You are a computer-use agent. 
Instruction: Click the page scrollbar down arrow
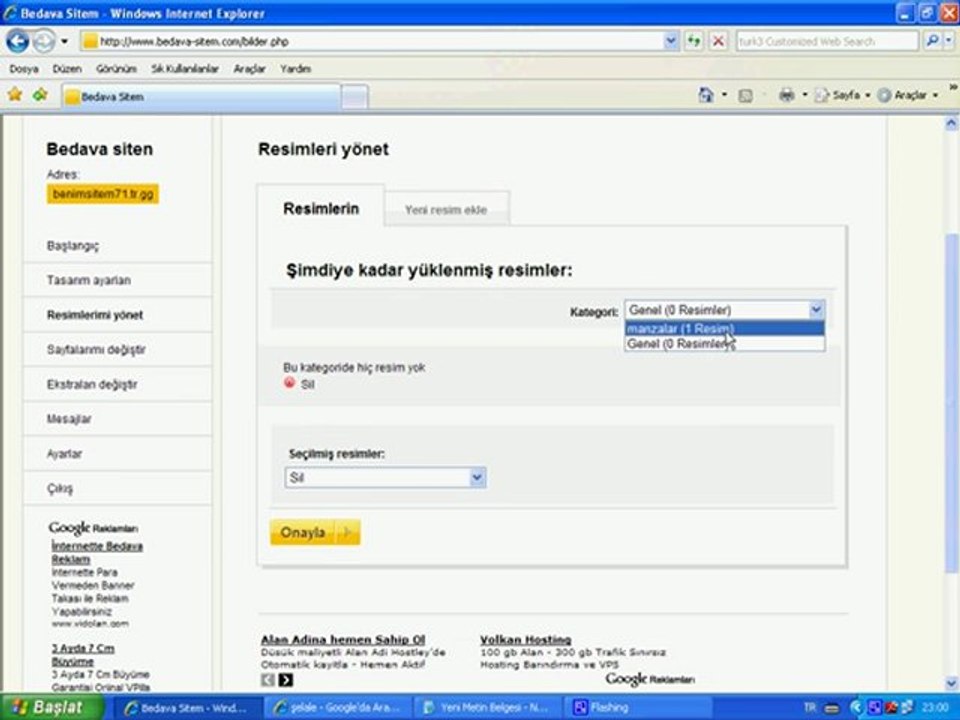click(951, 683)
